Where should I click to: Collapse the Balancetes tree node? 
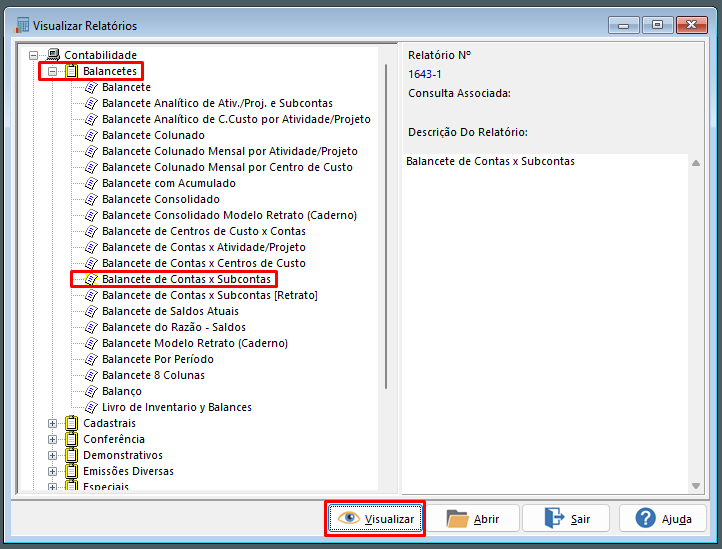(52, 71)
